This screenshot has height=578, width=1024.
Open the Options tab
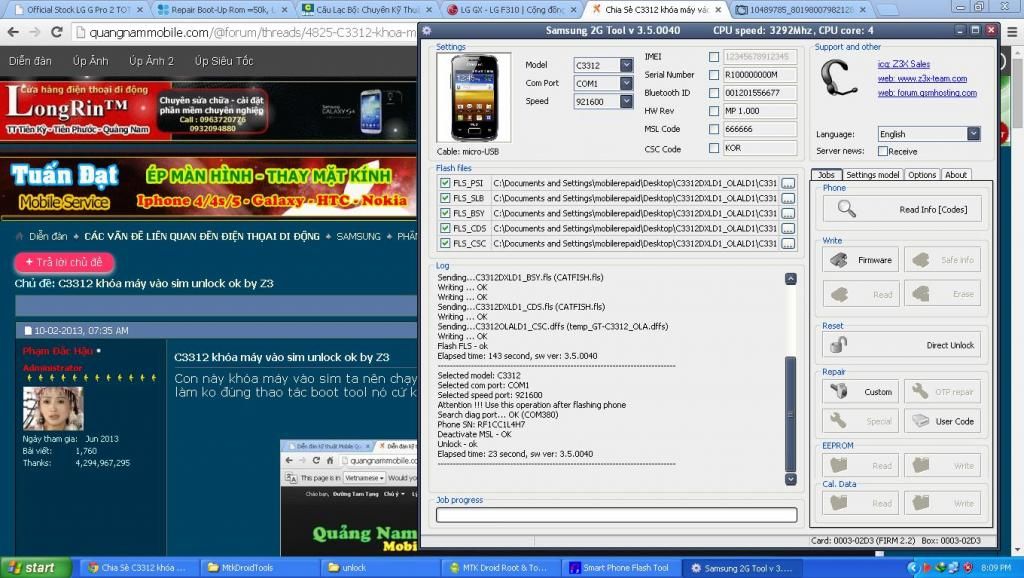point(922,175)
